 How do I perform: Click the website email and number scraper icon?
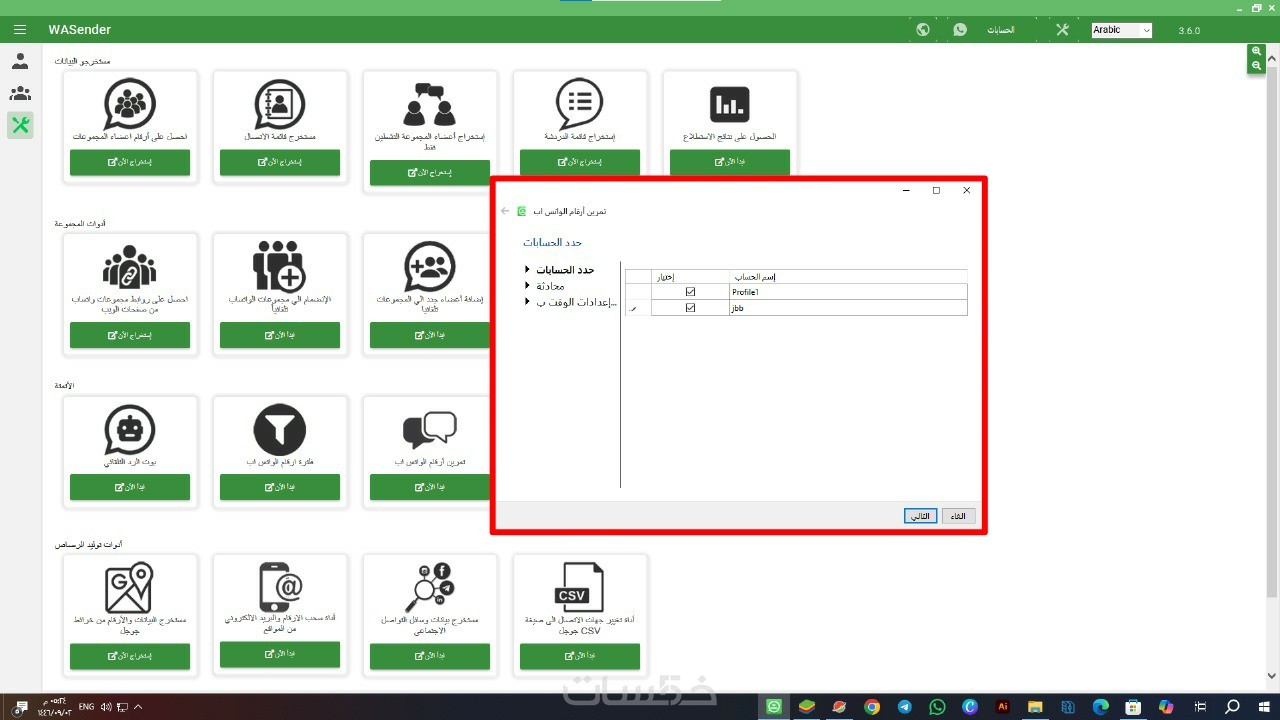[x=280, y=586]
